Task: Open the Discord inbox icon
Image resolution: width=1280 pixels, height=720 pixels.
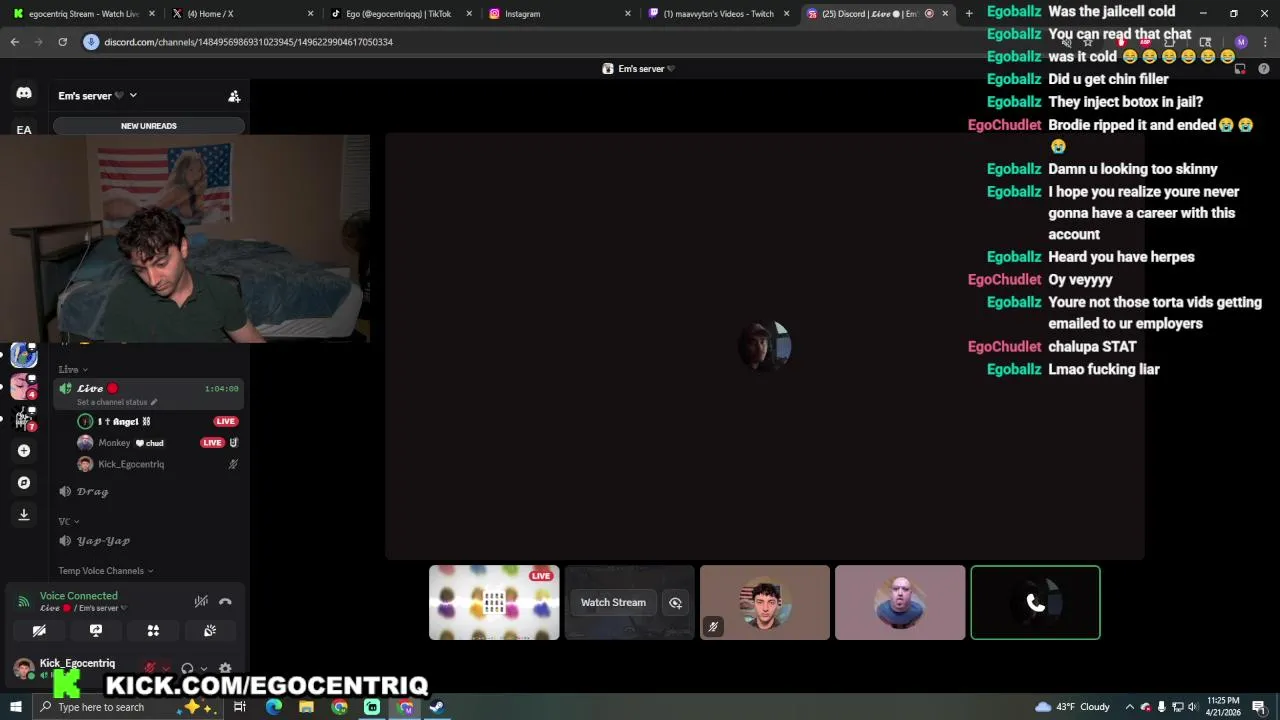Action: click(1241, 69)
